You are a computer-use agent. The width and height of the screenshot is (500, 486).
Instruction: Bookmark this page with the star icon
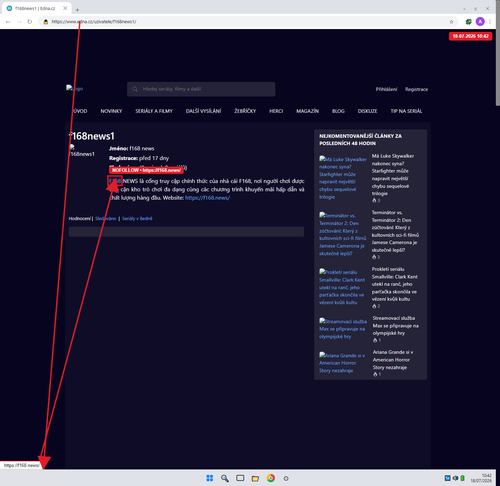pos(451,22)
